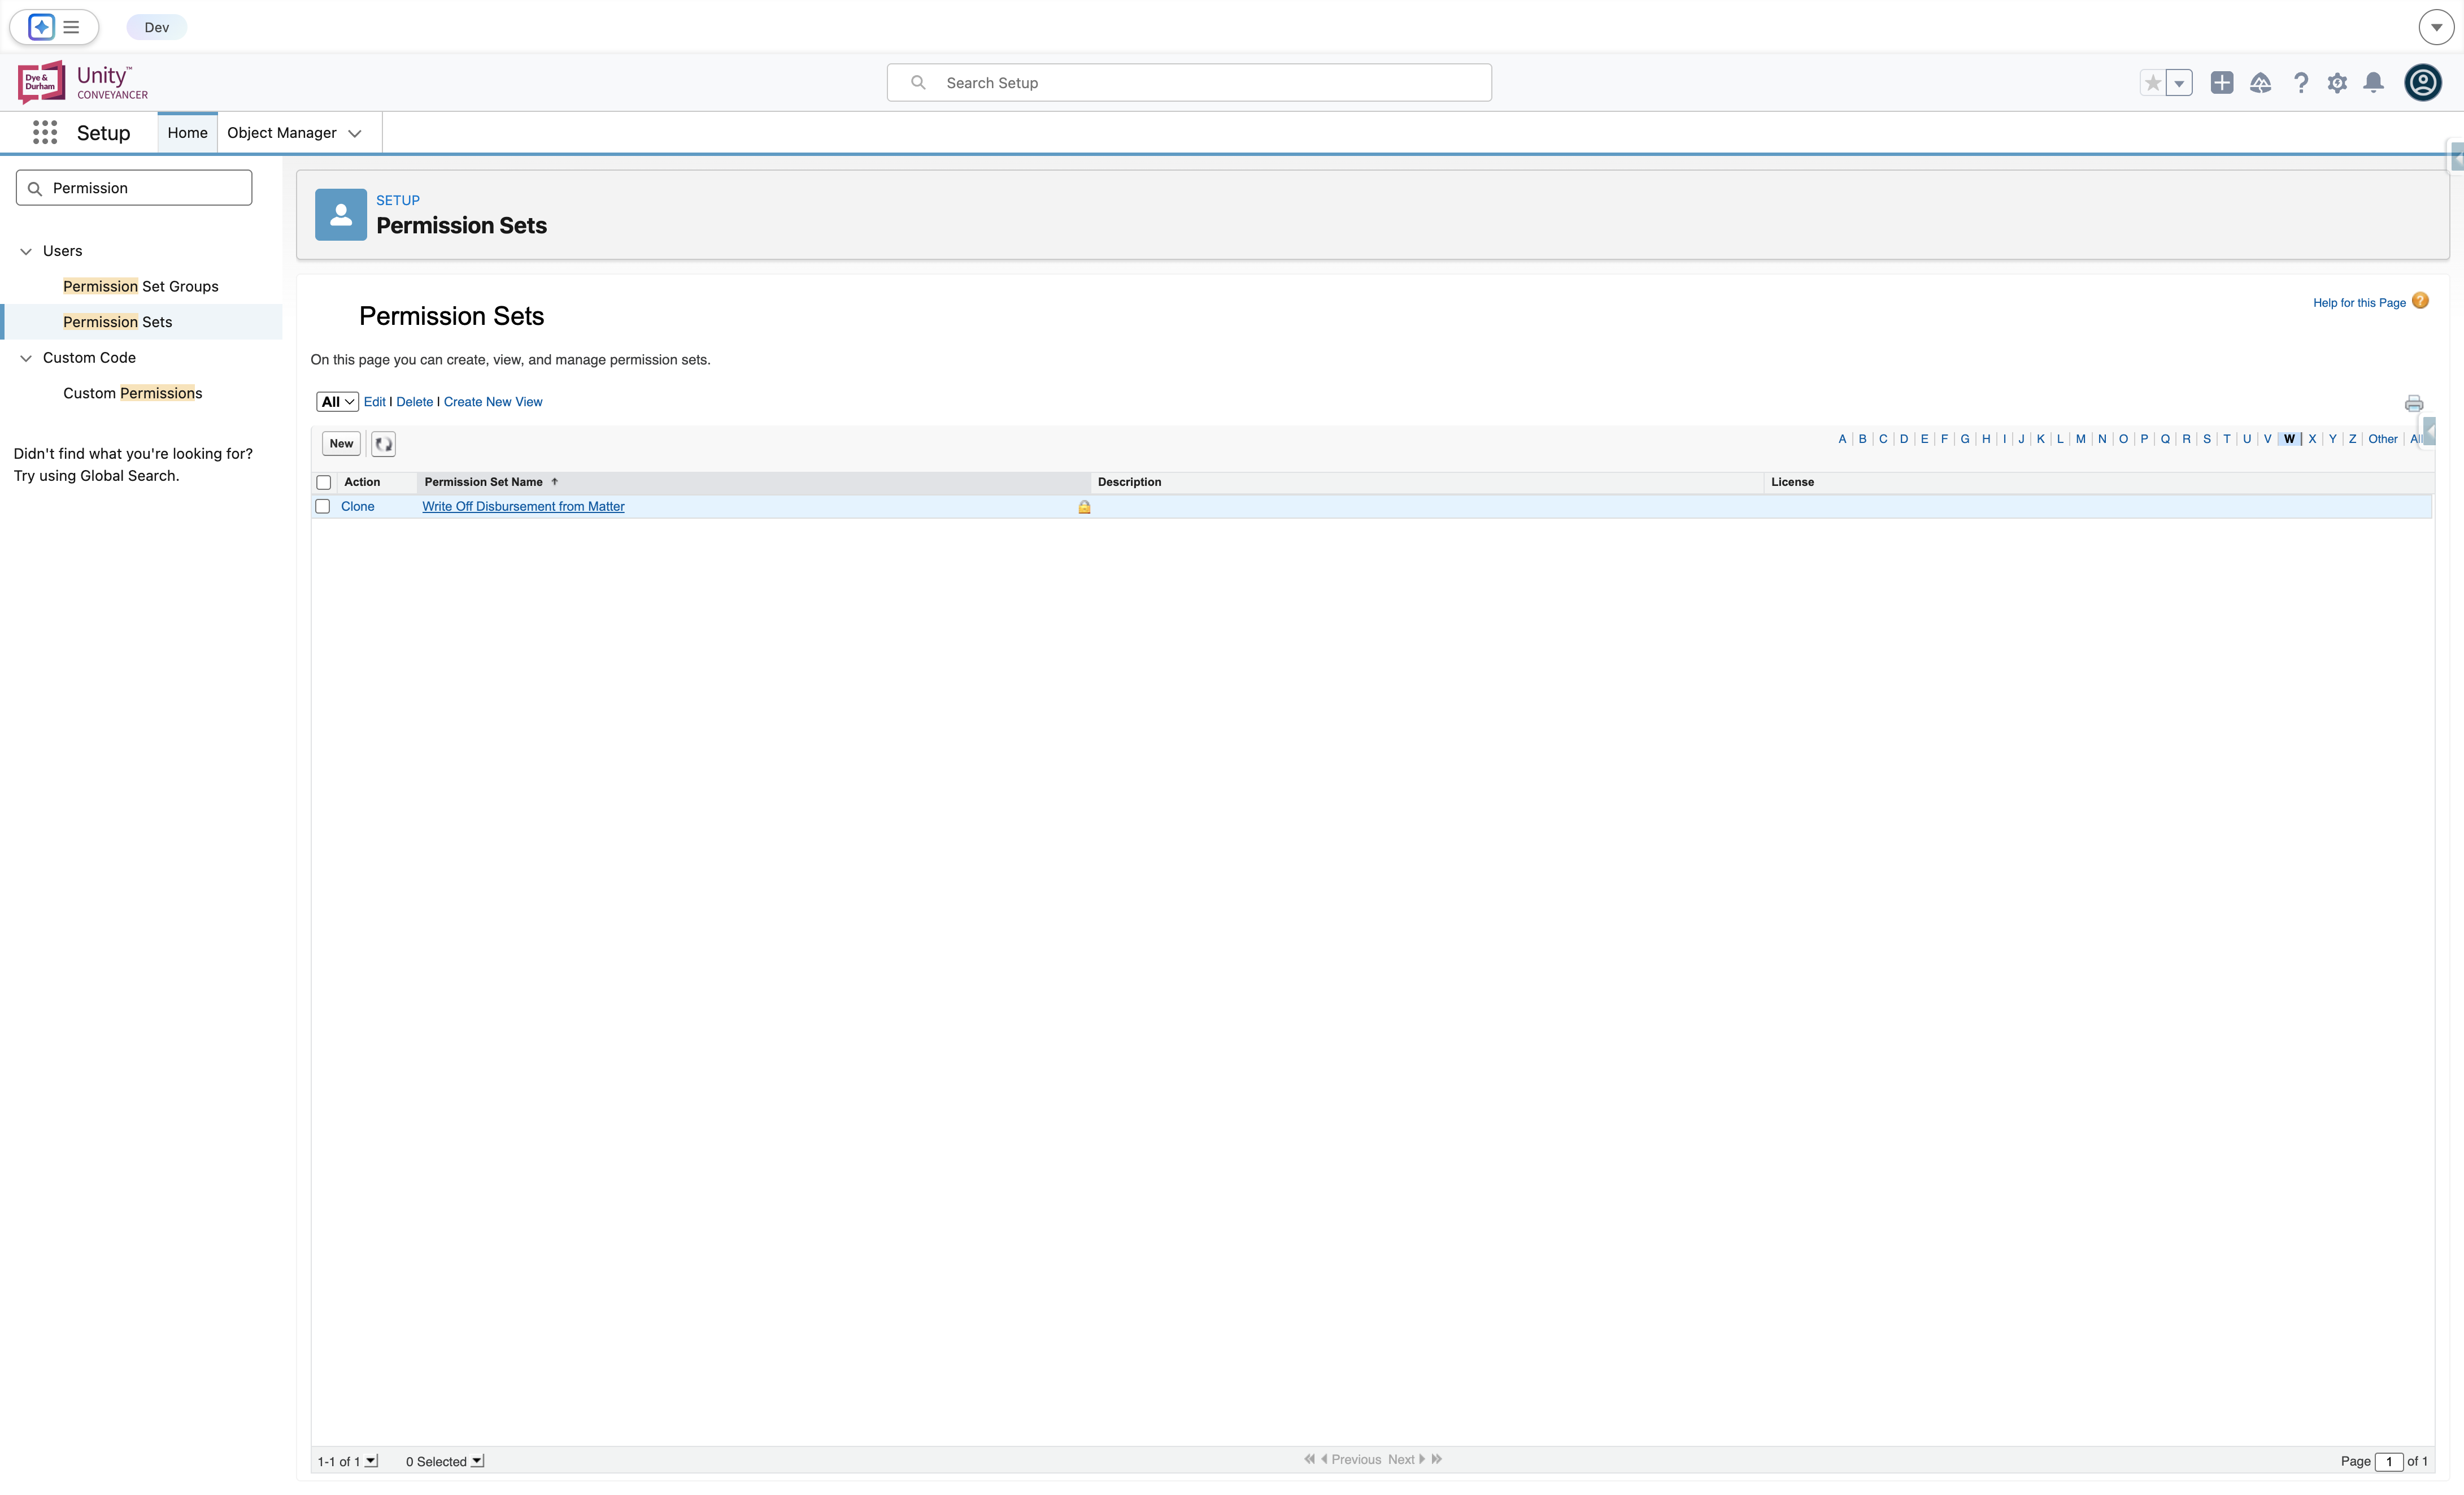Open the user profile avatar
Screen dimensions: 2464x1495
[2422, 82]
